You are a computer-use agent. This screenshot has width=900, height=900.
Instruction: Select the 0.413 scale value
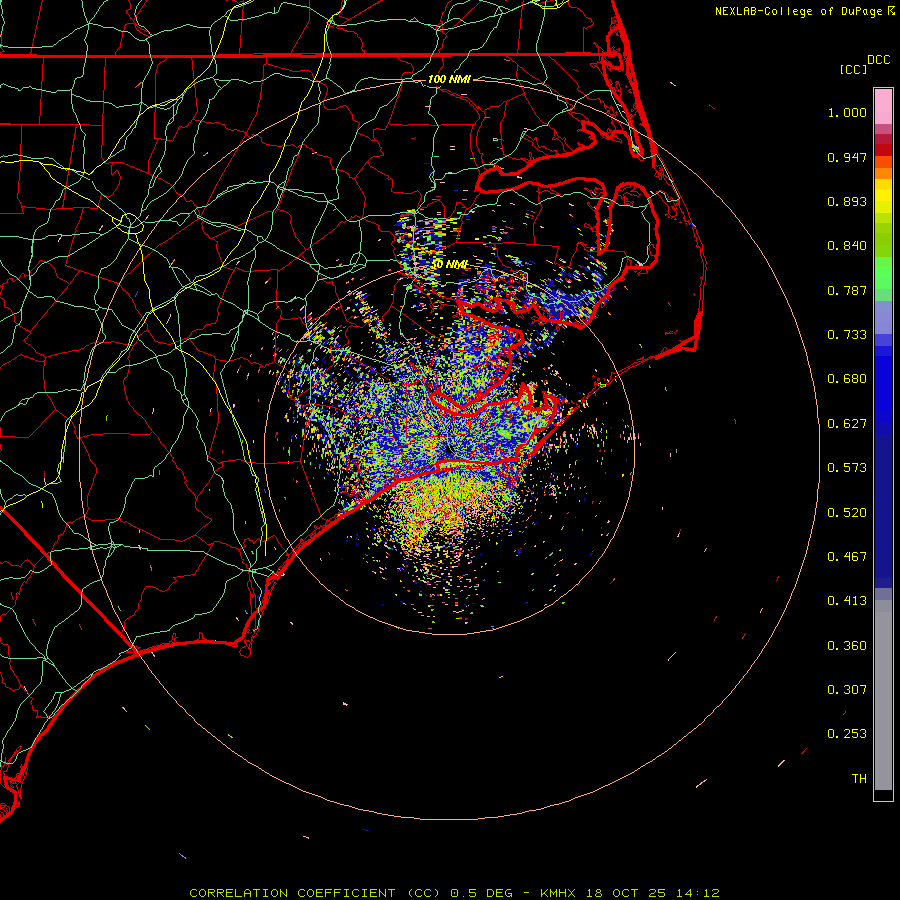tap(847, 601)
